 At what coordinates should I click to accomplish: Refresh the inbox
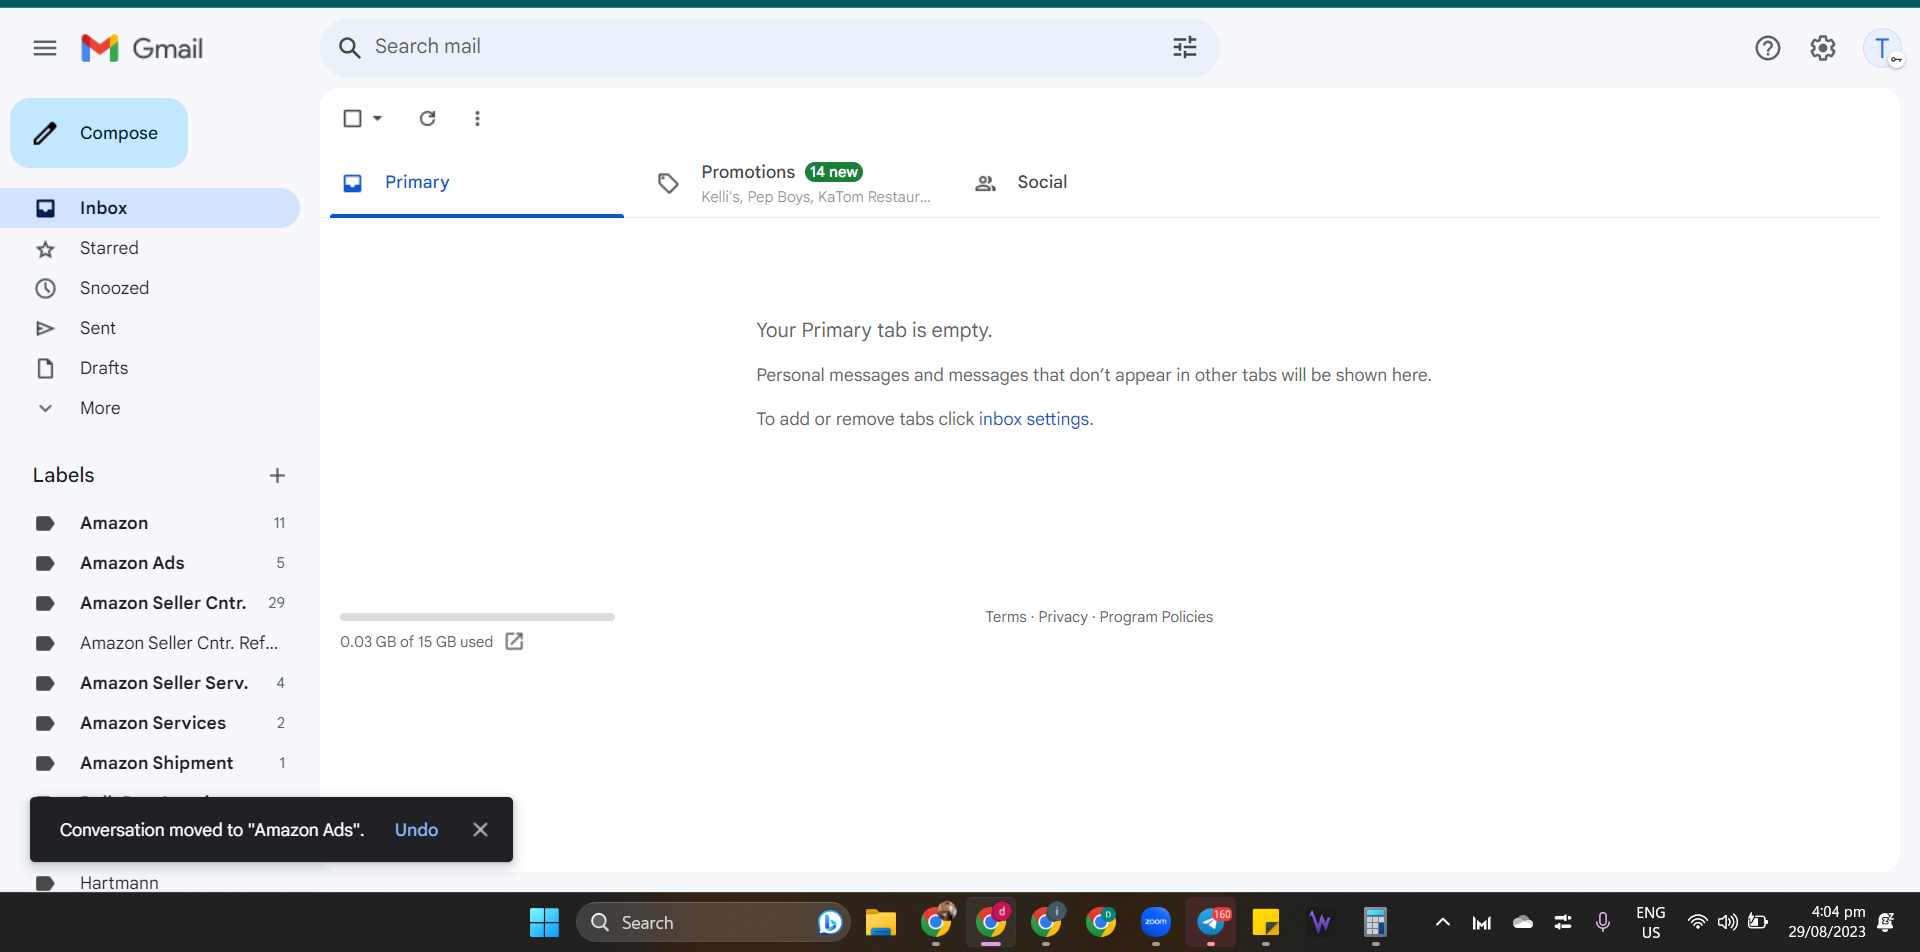[428, 118]
